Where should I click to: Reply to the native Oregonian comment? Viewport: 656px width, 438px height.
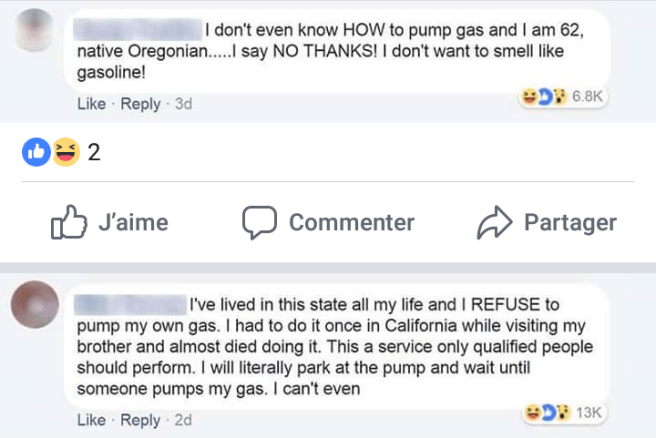(x=140, y=104)
